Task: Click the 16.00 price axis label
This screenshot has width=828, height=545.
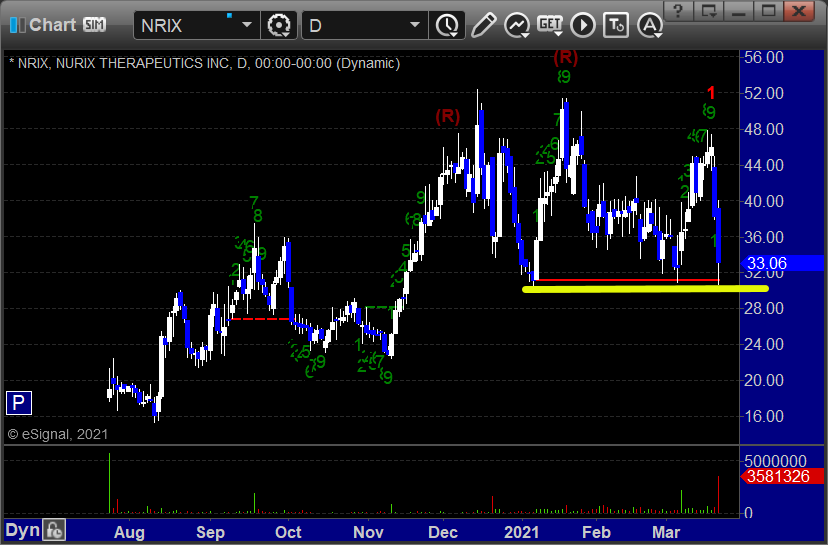Action: point(764,416)
